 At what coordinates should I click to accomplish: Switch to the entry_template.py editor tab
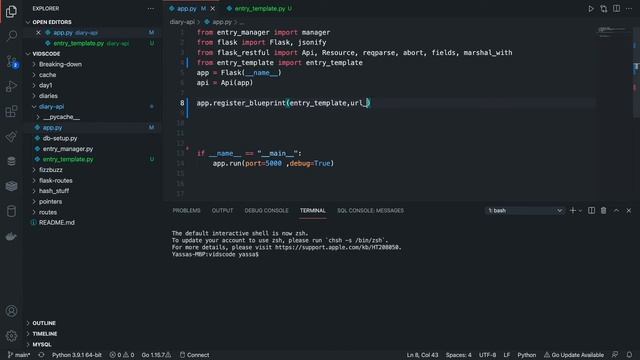[x=260, y=9]
